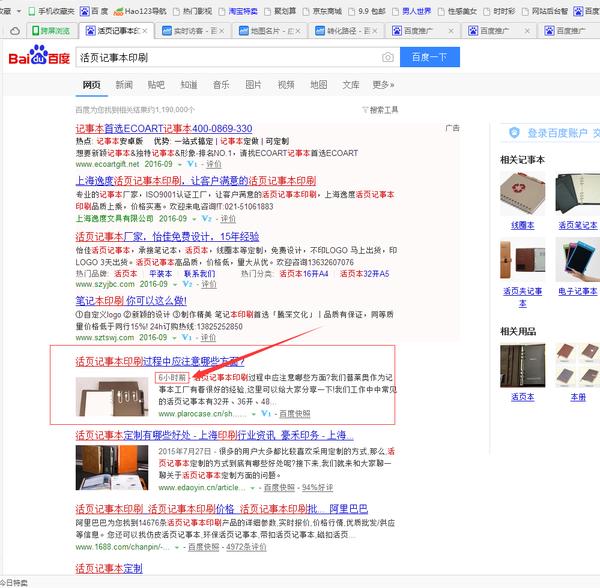Open the ECOART记事本 ad result link
This screenshot has height=588, width=600.
(164, 129)
